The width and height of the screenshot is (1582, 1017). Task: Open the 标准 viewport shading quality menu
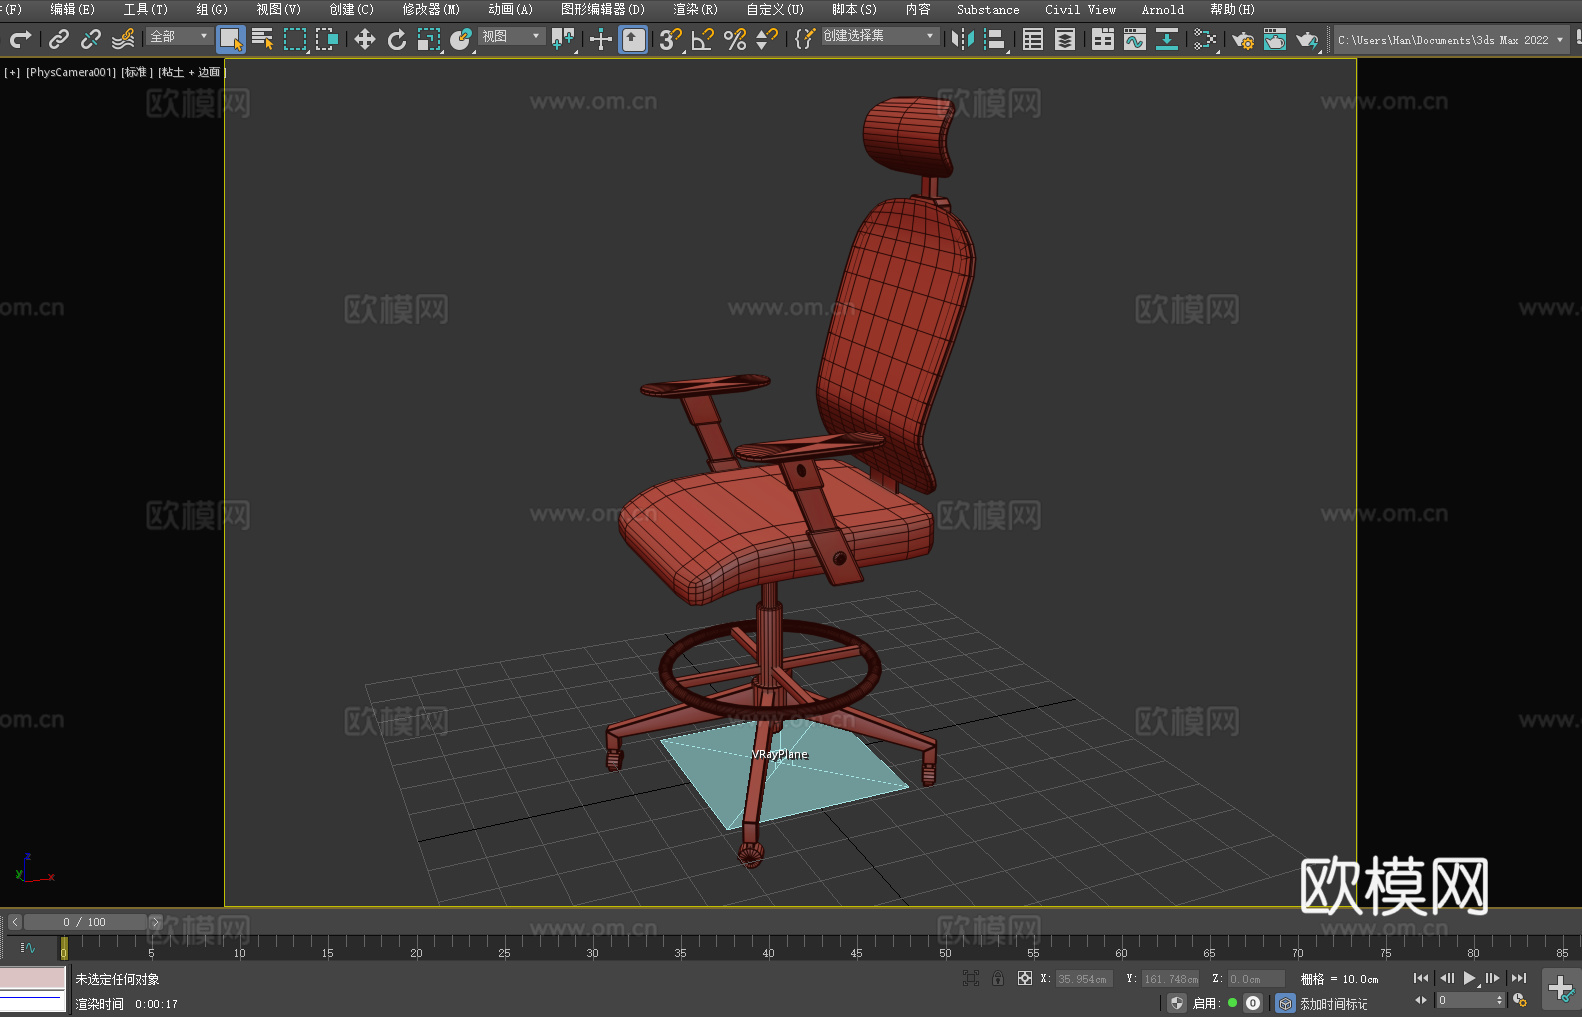pos(137,72)
